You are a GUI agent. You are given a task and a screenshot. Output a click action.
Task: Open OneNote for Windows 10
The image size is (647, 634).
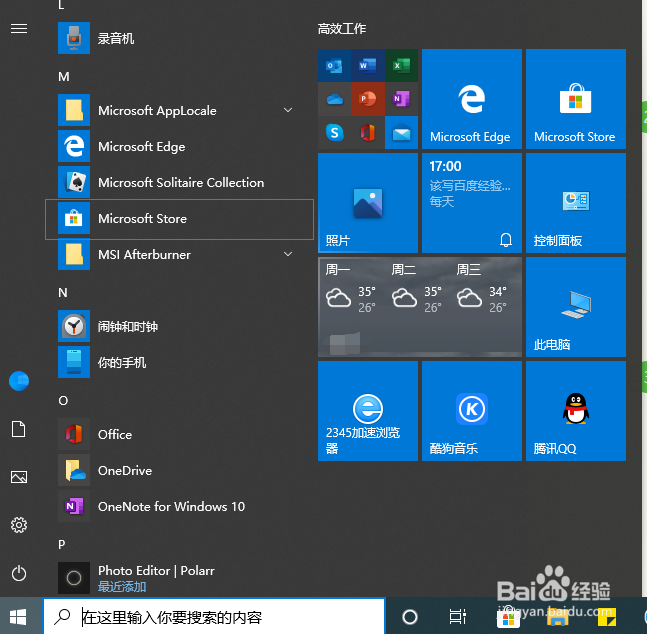[177, 506]
